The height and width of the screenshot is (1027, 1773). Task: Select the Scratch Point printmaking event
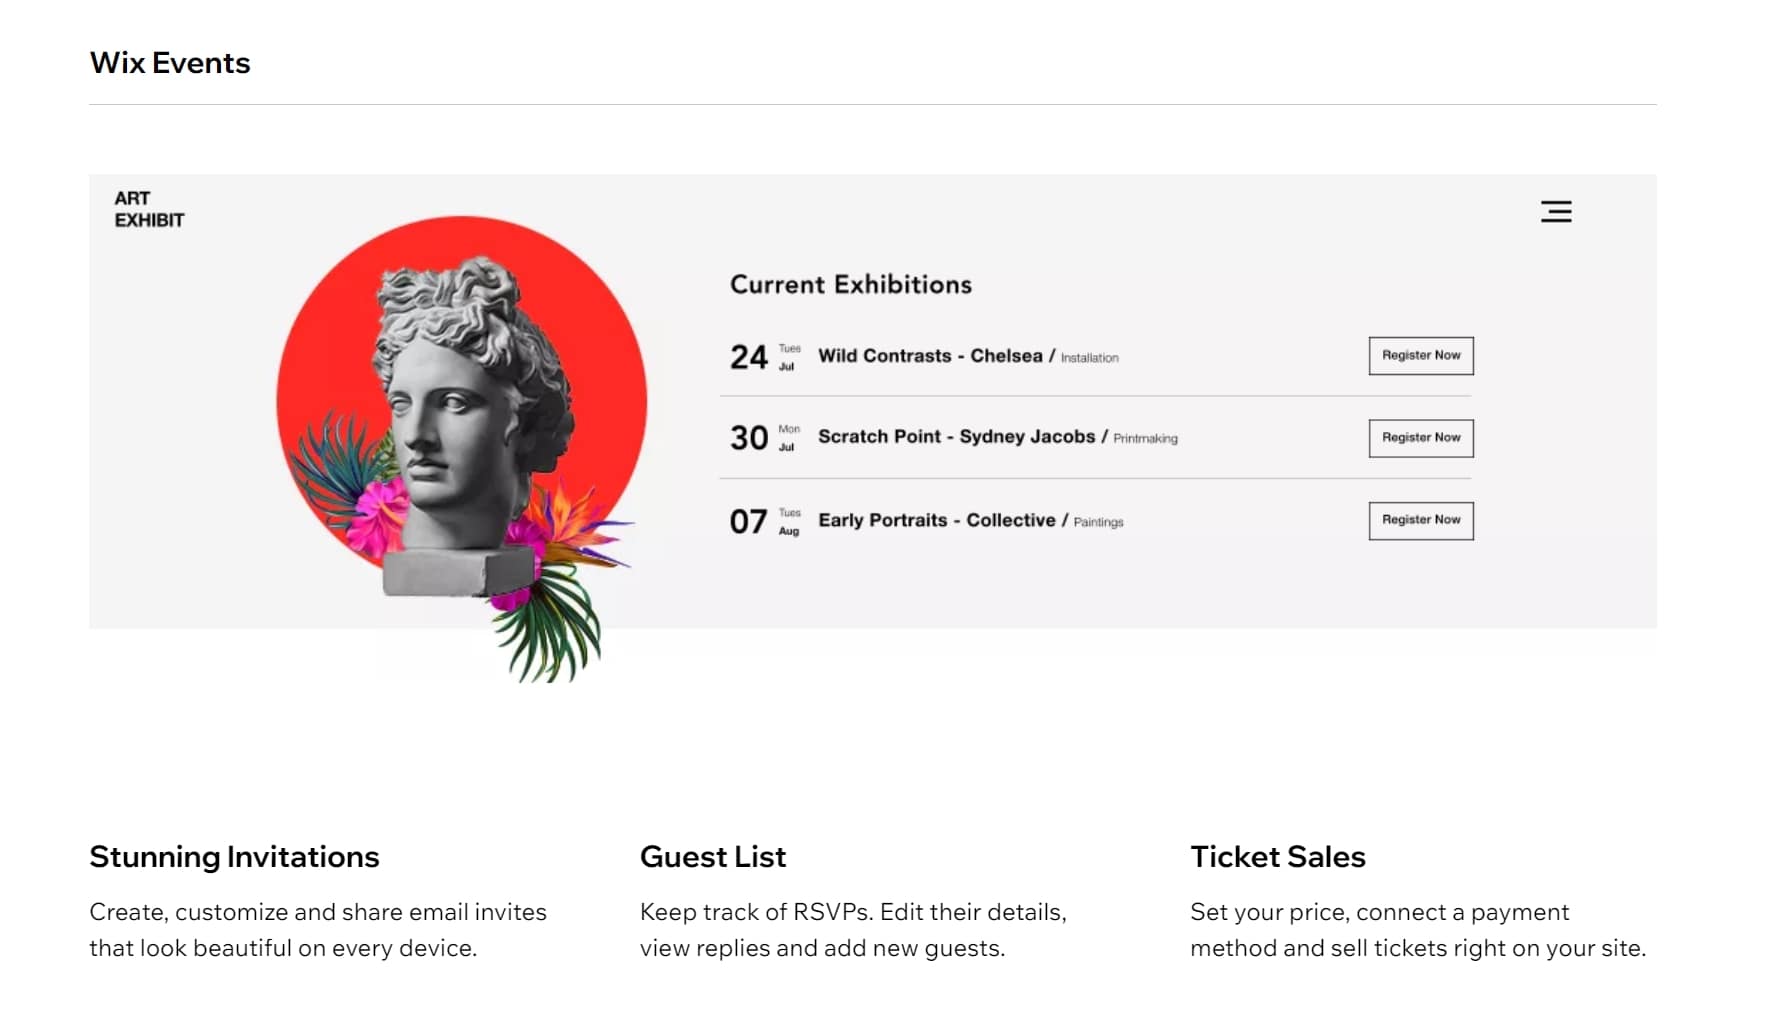pos(960,437)
